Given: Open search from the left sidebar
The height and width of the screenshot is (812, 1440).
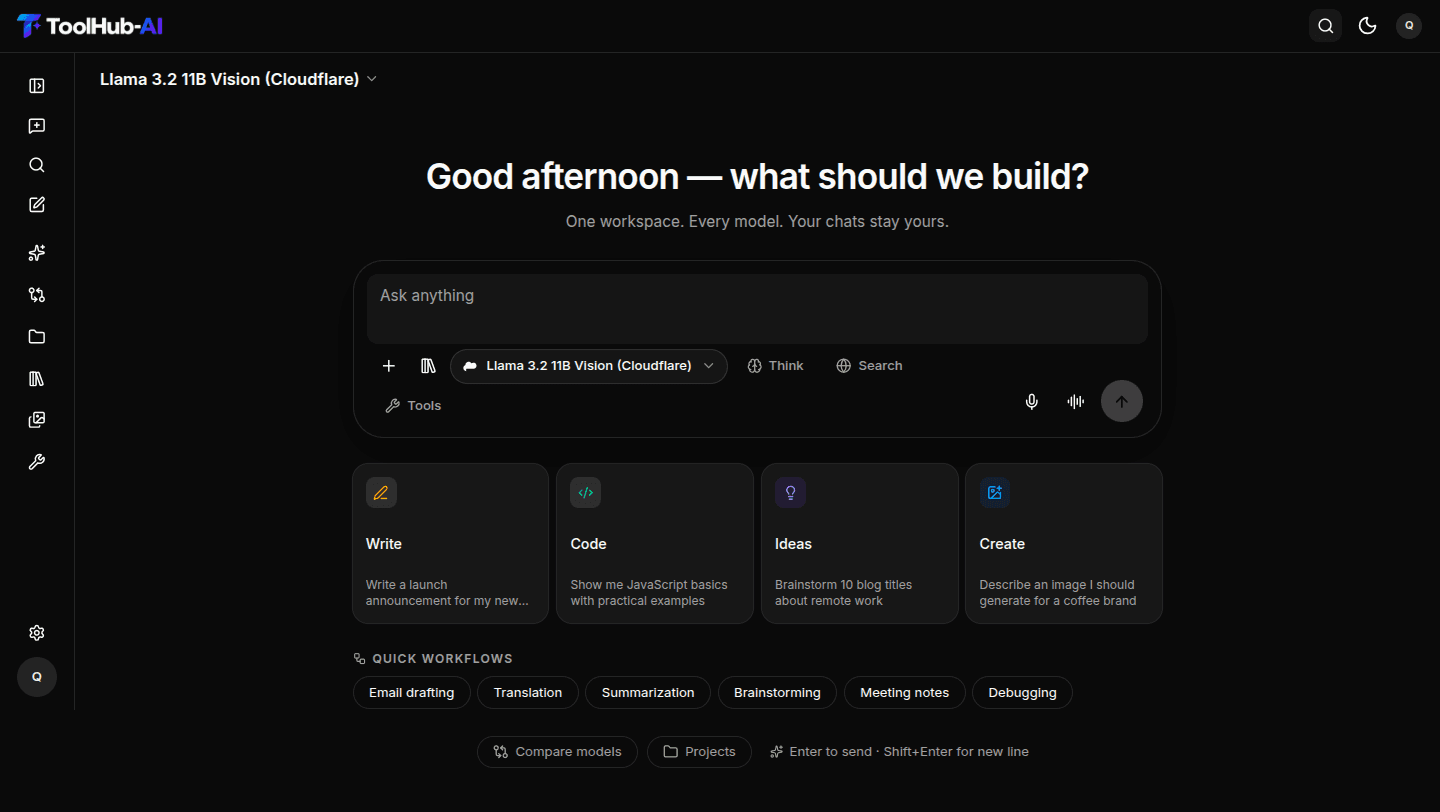Looking at the screenshot, I should point(37,165).
